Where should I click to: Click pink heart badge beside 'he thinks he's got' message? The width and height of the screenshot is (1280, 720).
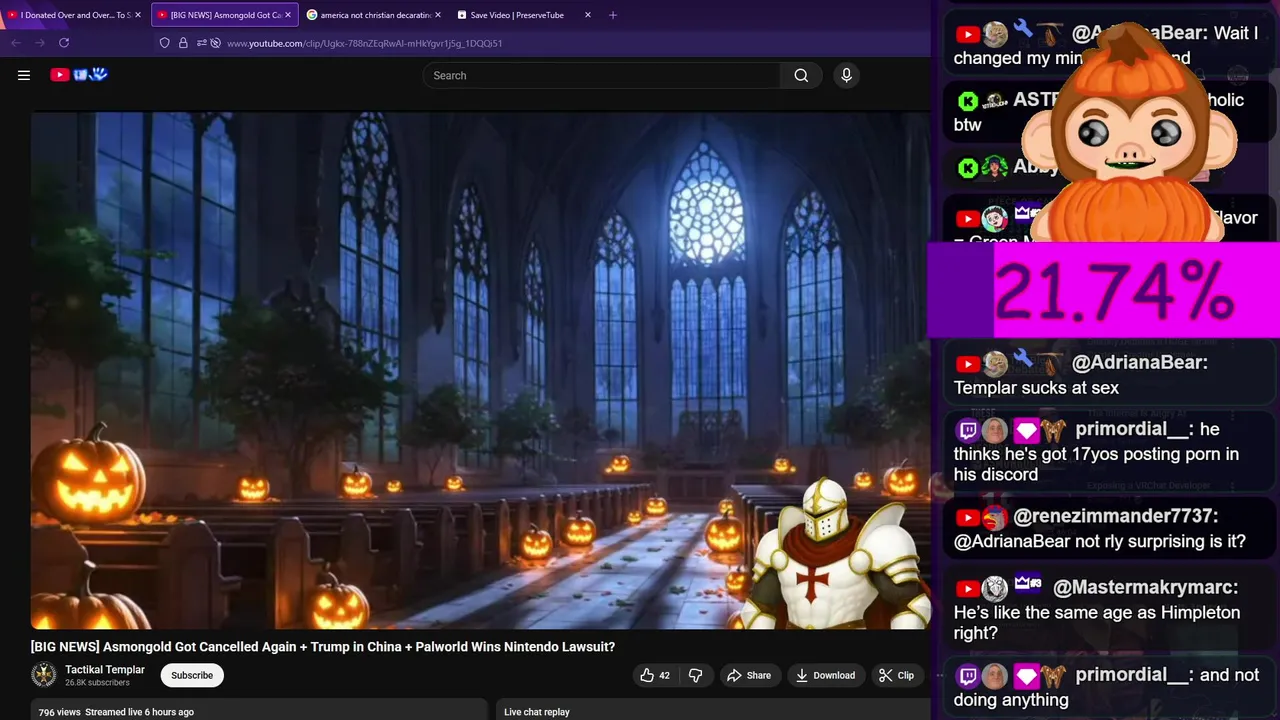pos(1026,430)
